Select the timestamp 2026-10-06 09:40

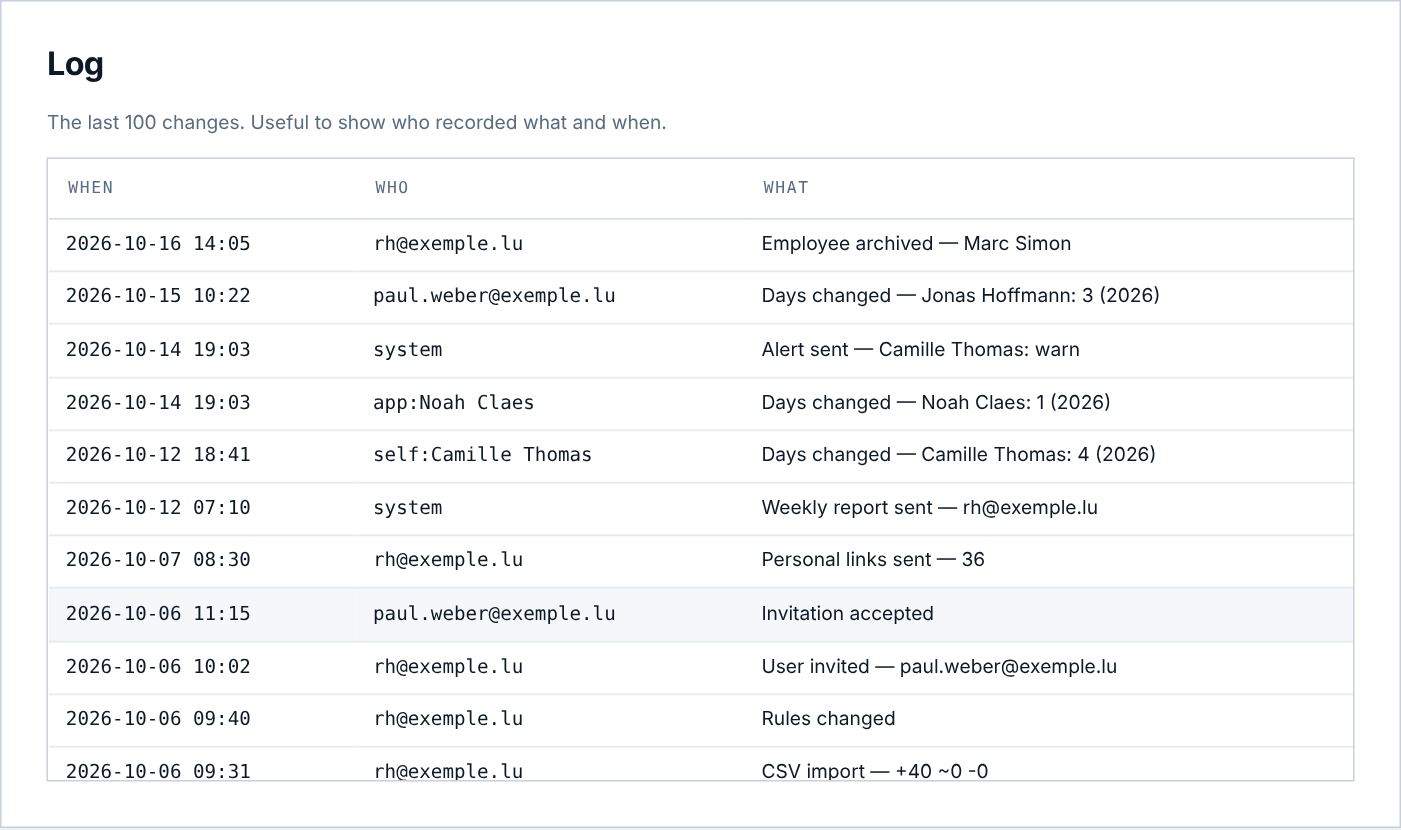pos(158,719)
